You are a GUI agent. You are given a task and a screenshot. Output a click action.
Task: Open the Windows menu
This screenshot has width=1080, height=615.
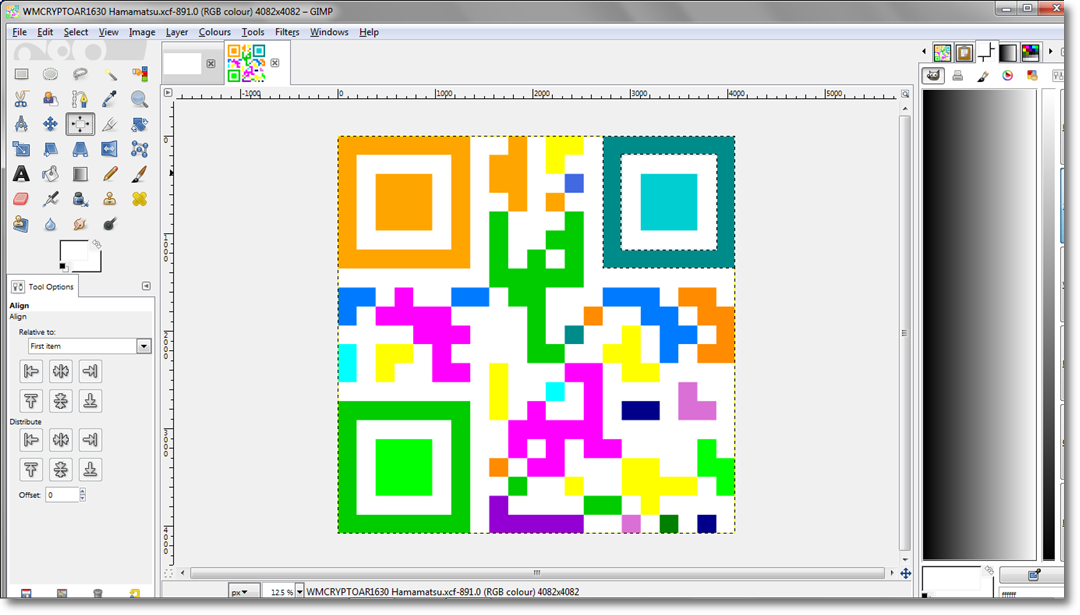tap(329, 32)
